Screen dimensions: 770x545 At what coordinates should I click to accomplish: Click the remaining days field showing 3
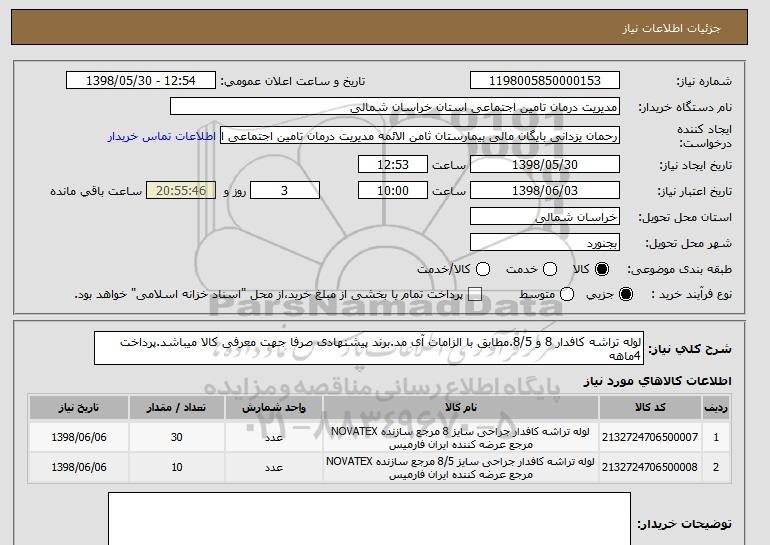coord(285,190)
